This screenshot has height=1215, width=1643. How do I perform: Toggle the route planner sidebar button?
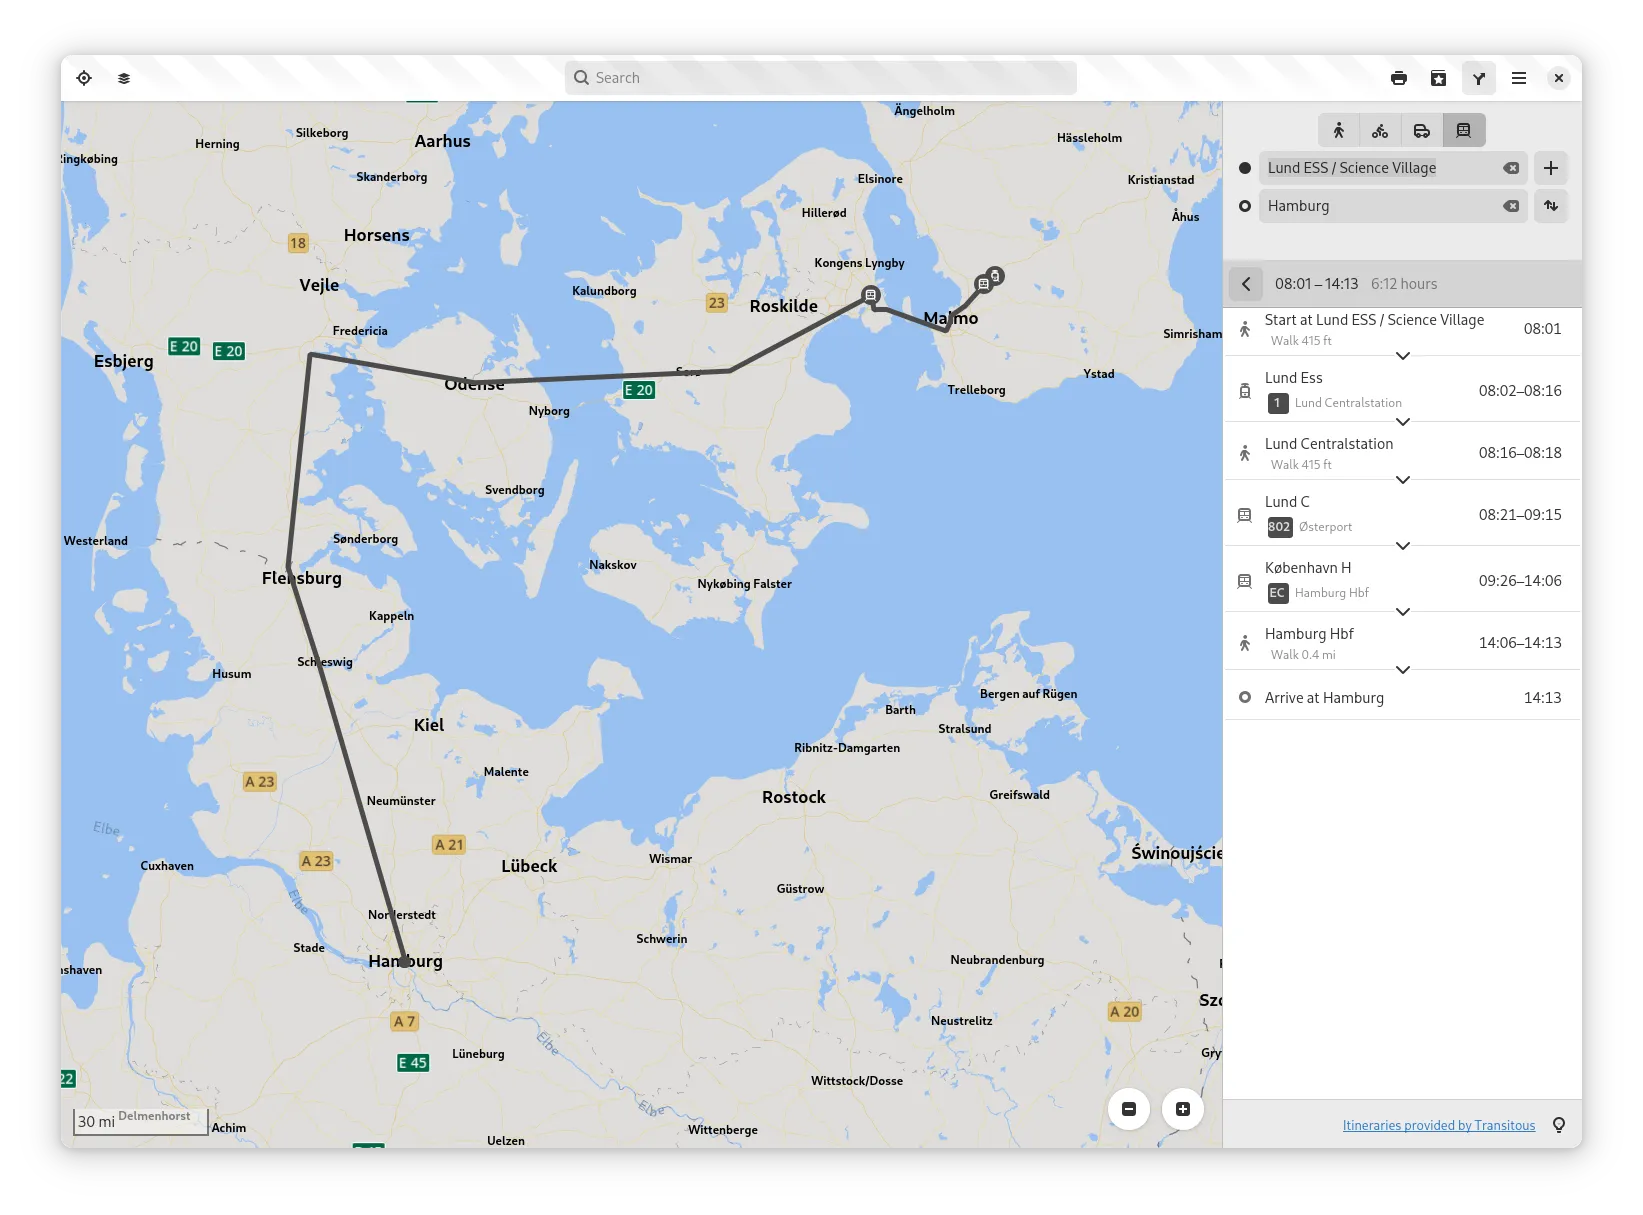[x=1479, y=78]
